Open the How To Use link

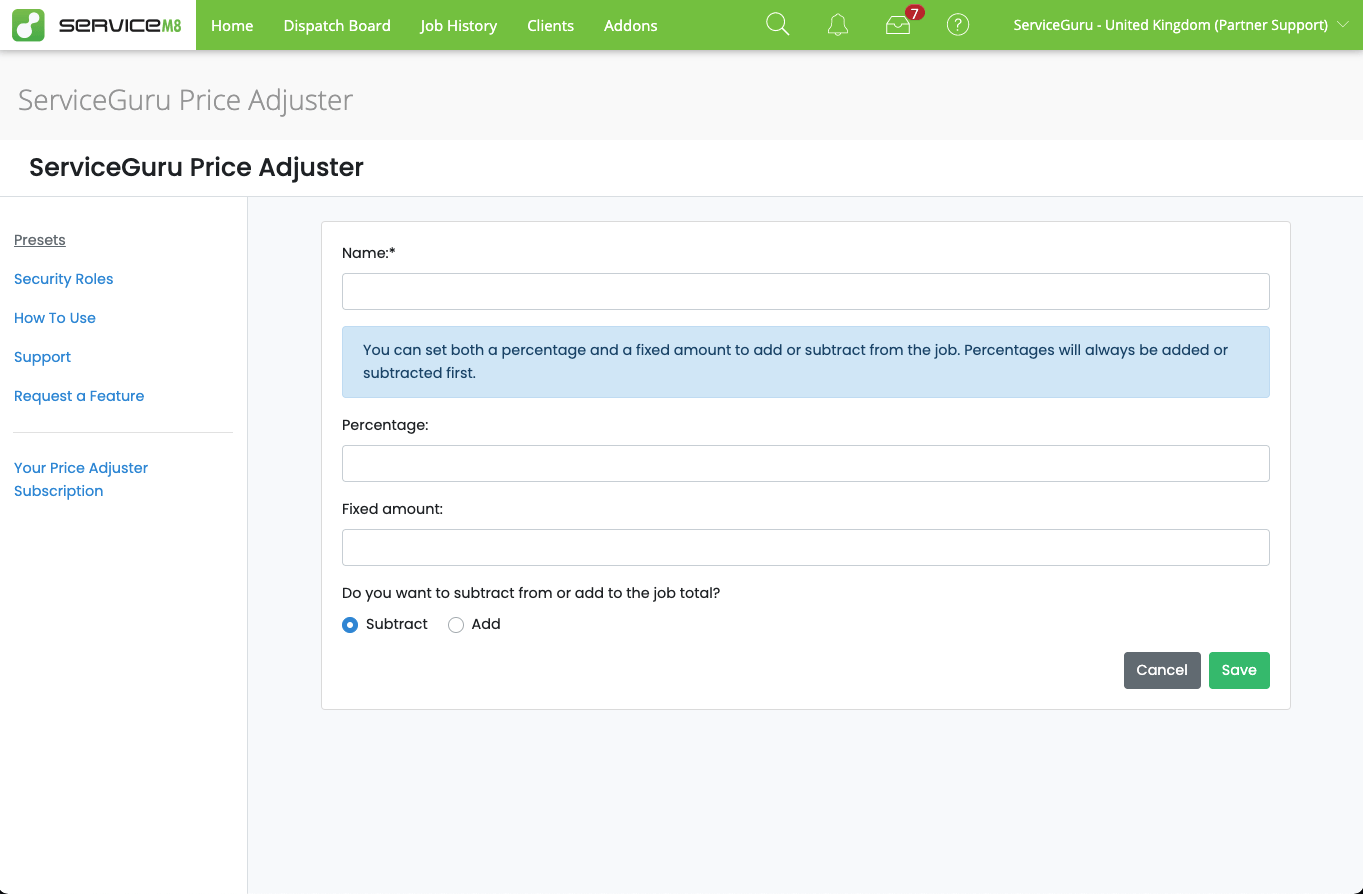coord(55,318)
